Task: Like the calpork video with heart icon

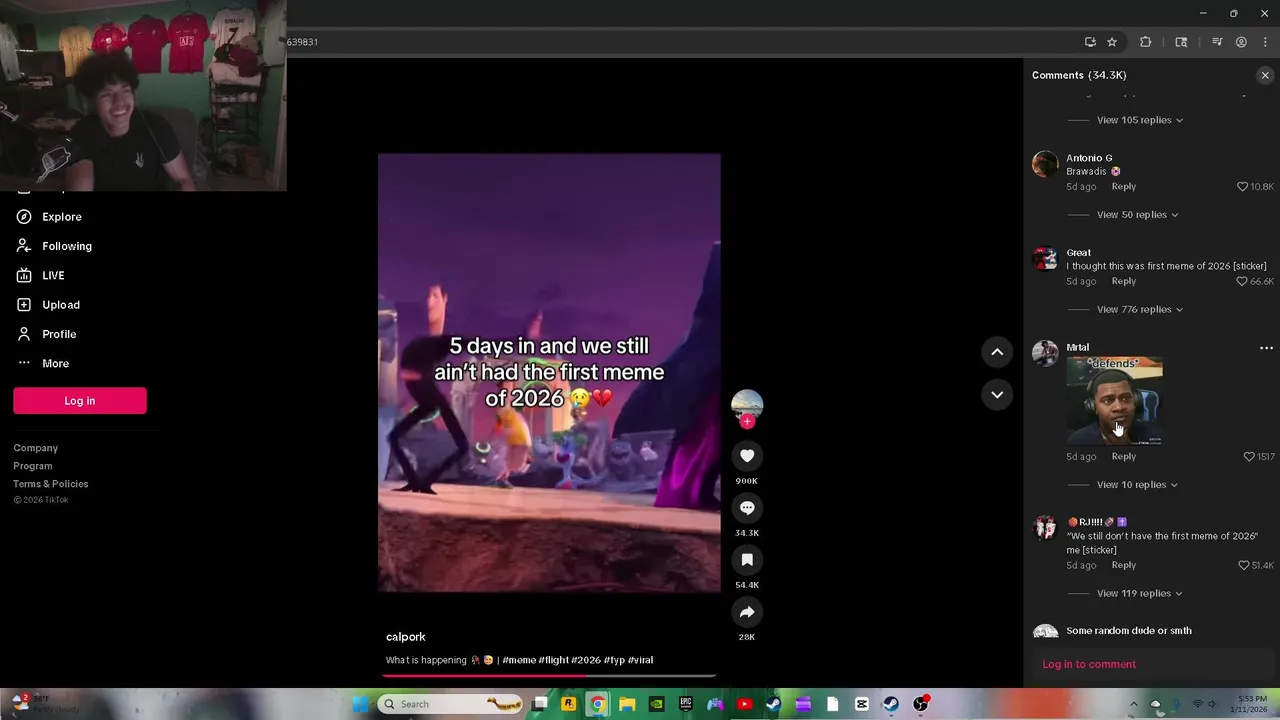Action: tap(747, 456)
